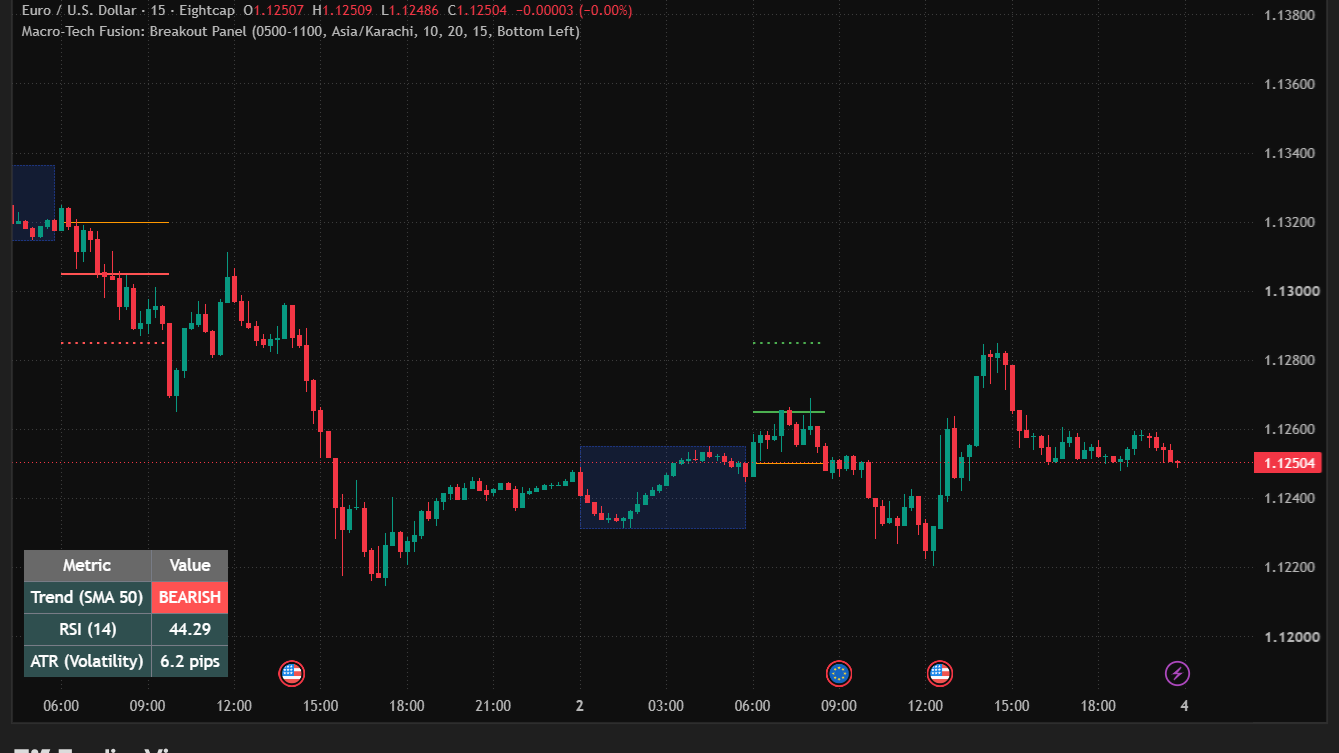Image resolution: width=1339 pixels, height=753 pixels.
Task: Click the Metric header cell in the panel table
Action: coord(87,565)
